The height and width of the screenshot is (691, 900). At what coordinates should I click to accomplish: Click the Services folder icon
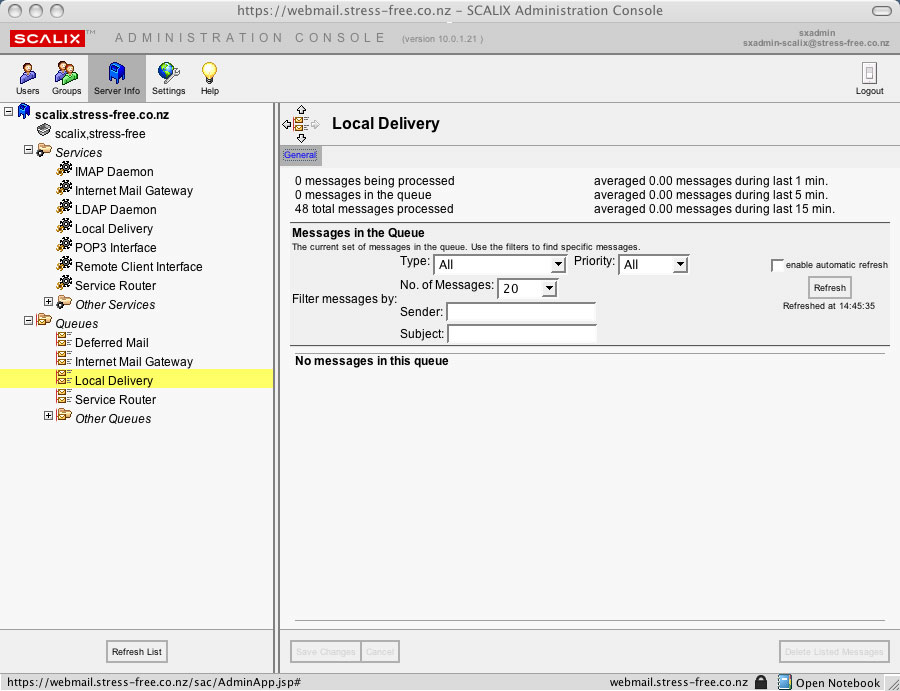coord(44,150)
